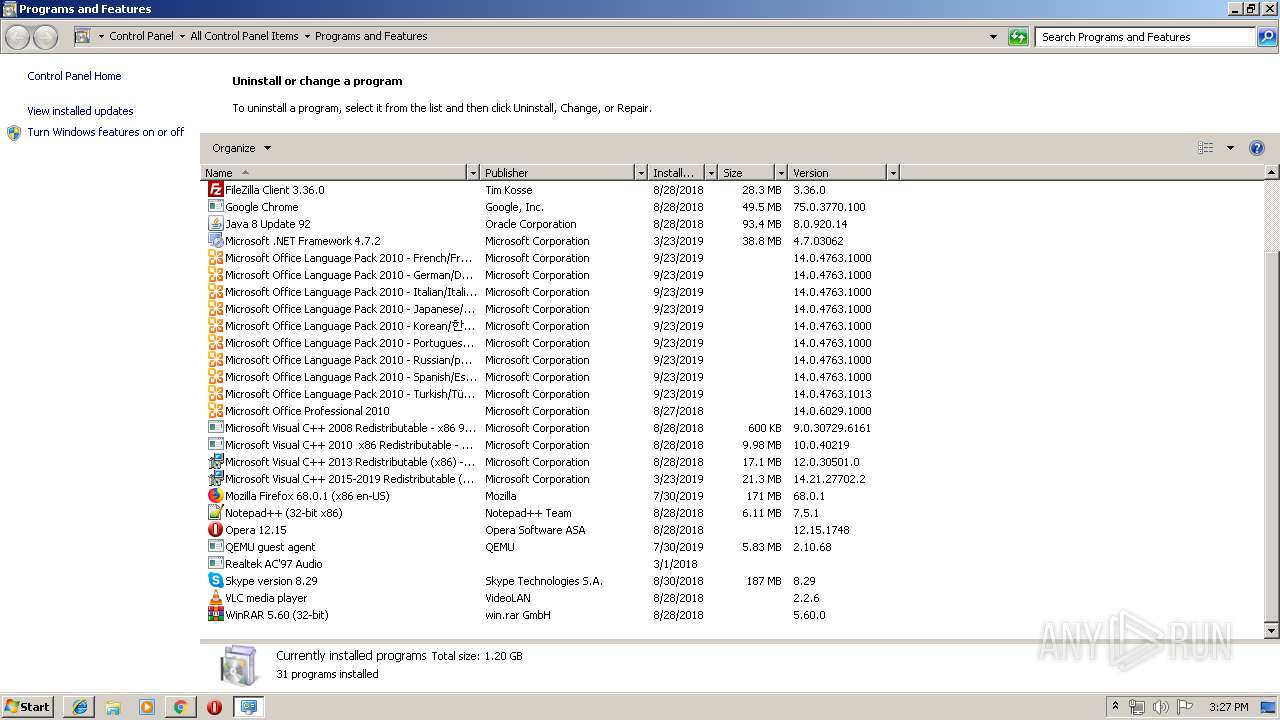Click the VLC media player cone icon
Viewport: 1280px width, 720px height.
215,597
